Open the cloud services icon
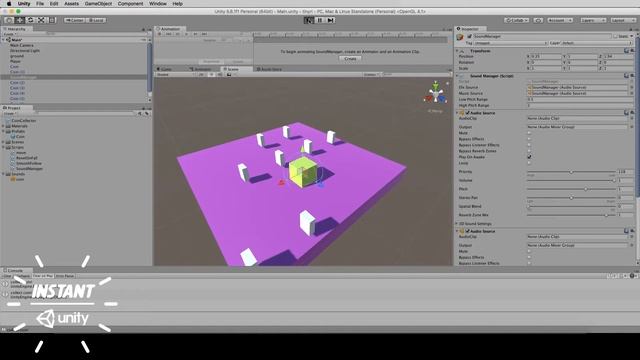The image size is (640, 360). point(538,20)
